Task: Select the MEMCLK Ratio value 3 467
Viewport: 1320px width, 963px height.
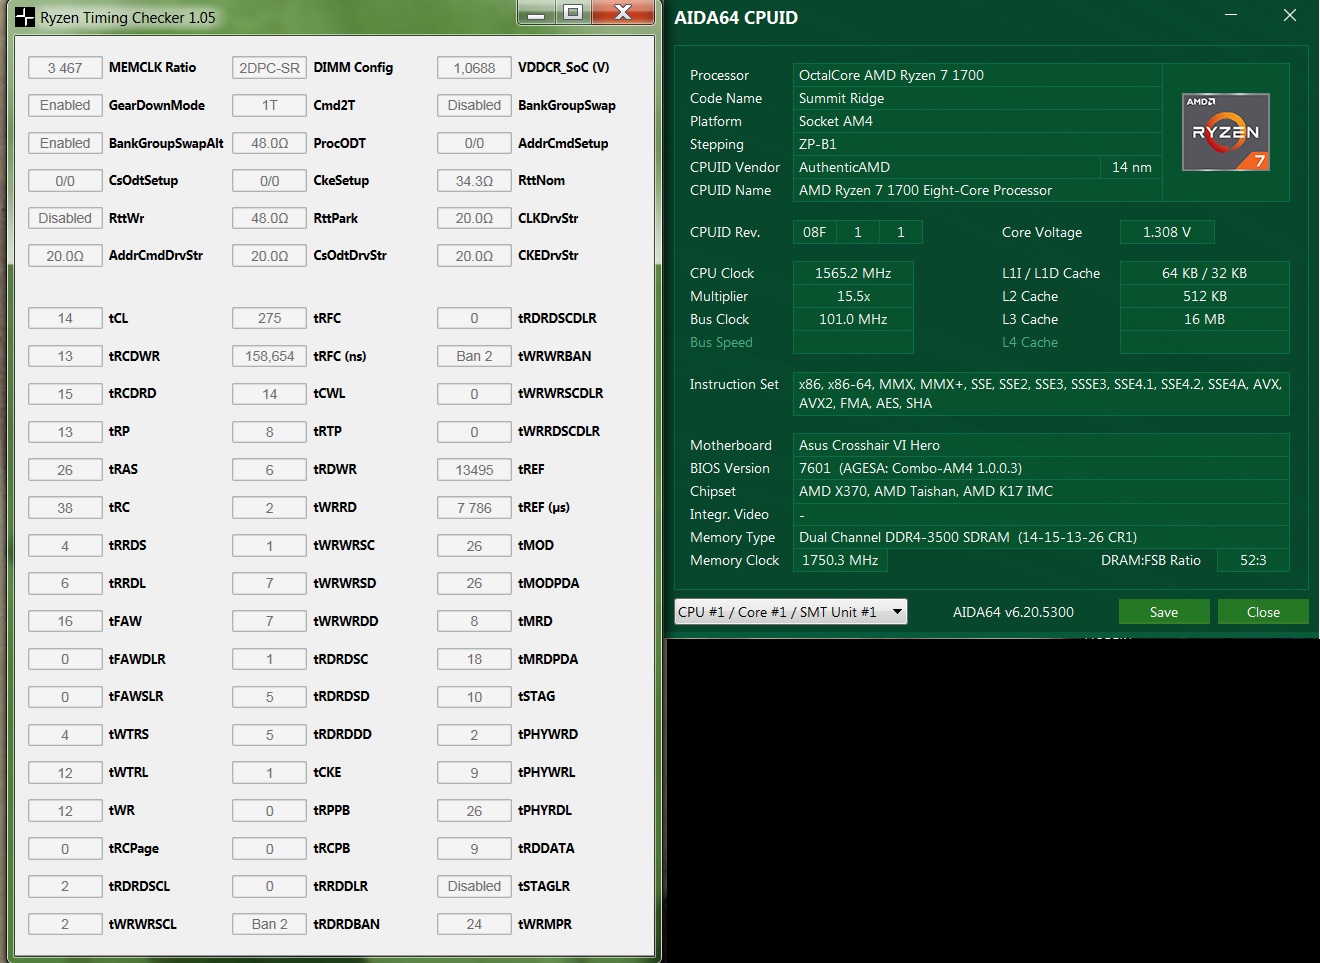Action: 65,68
